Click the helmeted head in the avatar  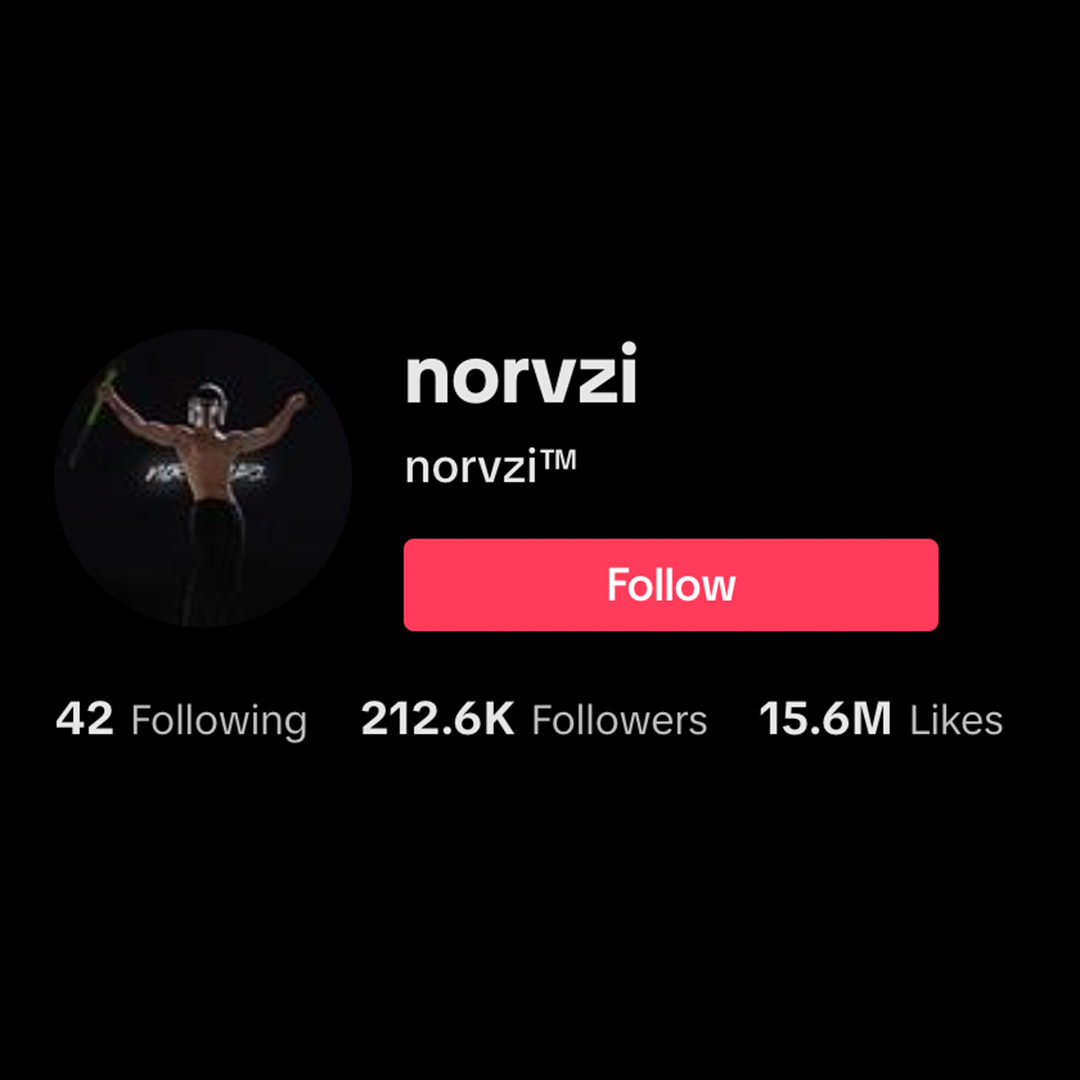coord(206,404)
